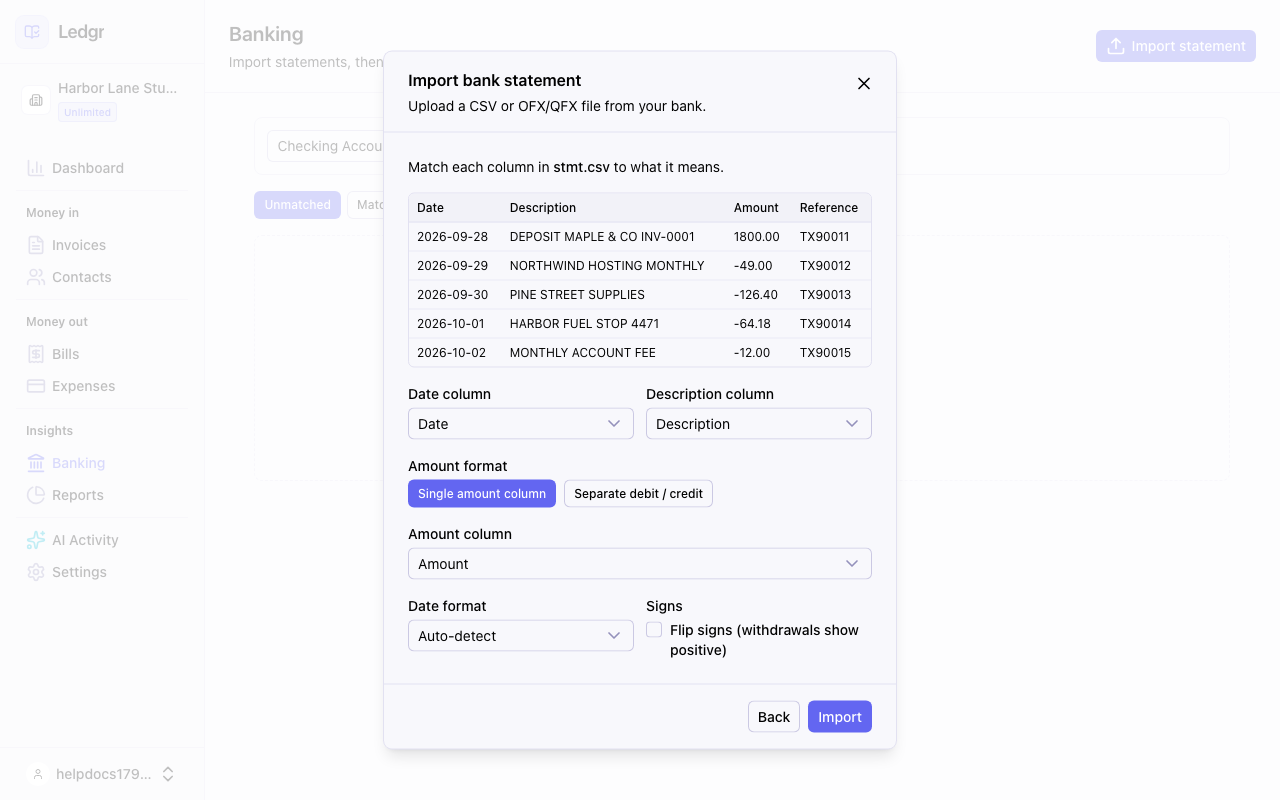Image resolution: width=1280 pixels, height=800 pixels.
Task: Click the PINE STREET SUPPLIES description
Action: click(x=577, y=295)
